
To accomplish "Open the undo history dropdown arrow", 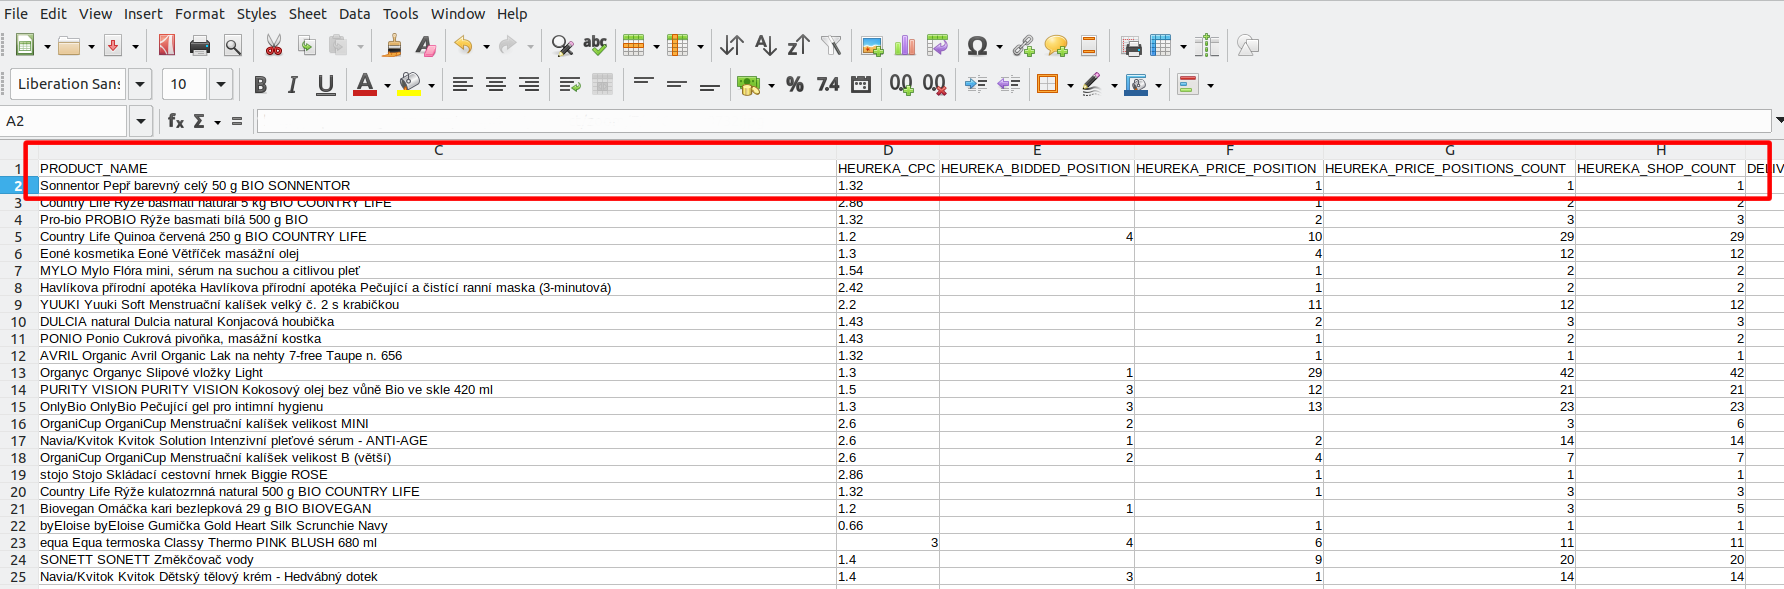I will 486,47.
